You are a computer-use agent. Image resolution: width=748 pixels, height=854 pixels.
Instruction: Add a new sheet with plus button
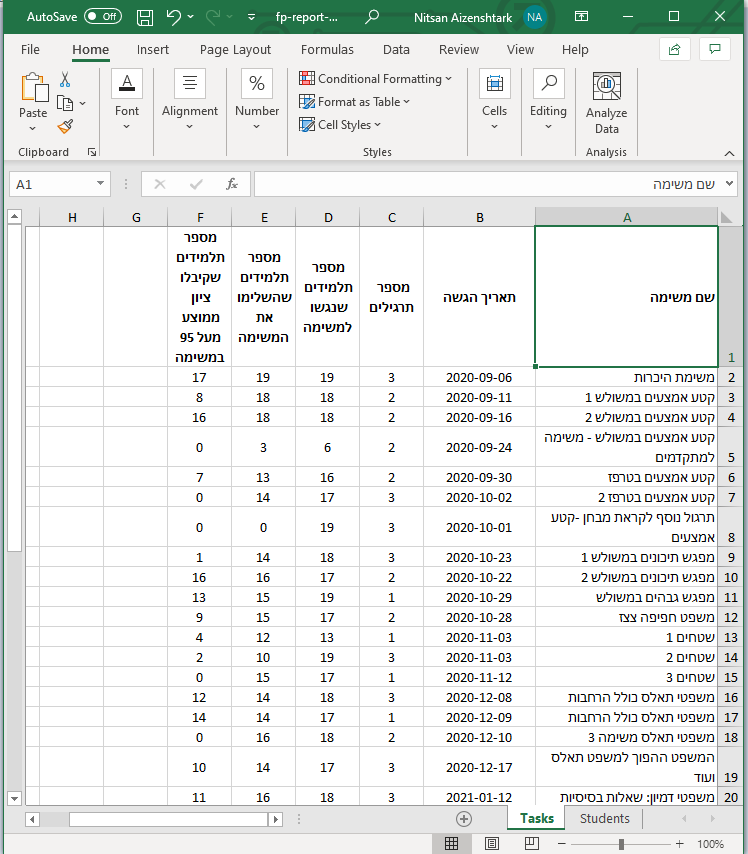464,819
